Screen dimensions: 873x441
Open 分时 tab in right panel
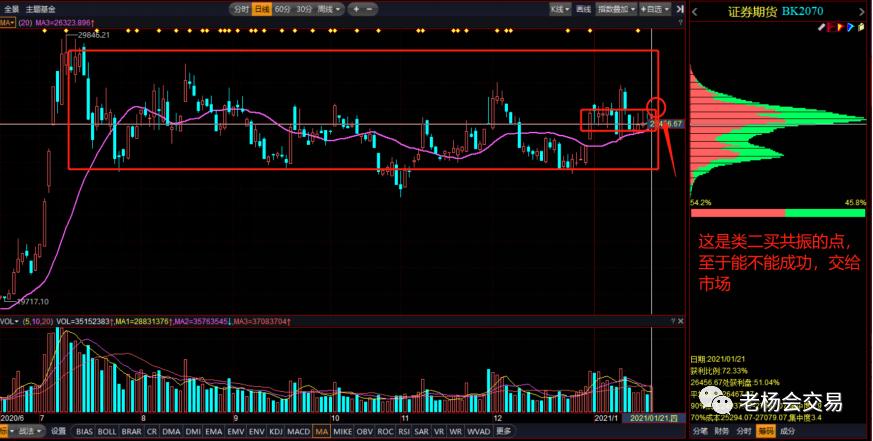(x=744, y=432)
